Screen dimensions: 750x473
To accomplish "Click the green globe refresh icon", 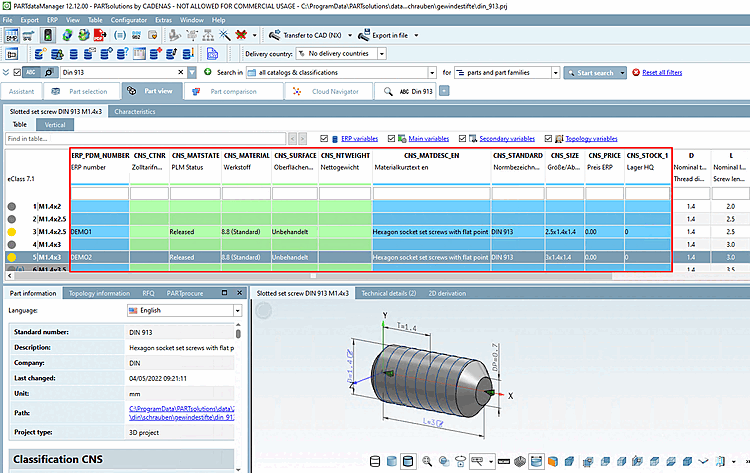I will tap(67, 35).
